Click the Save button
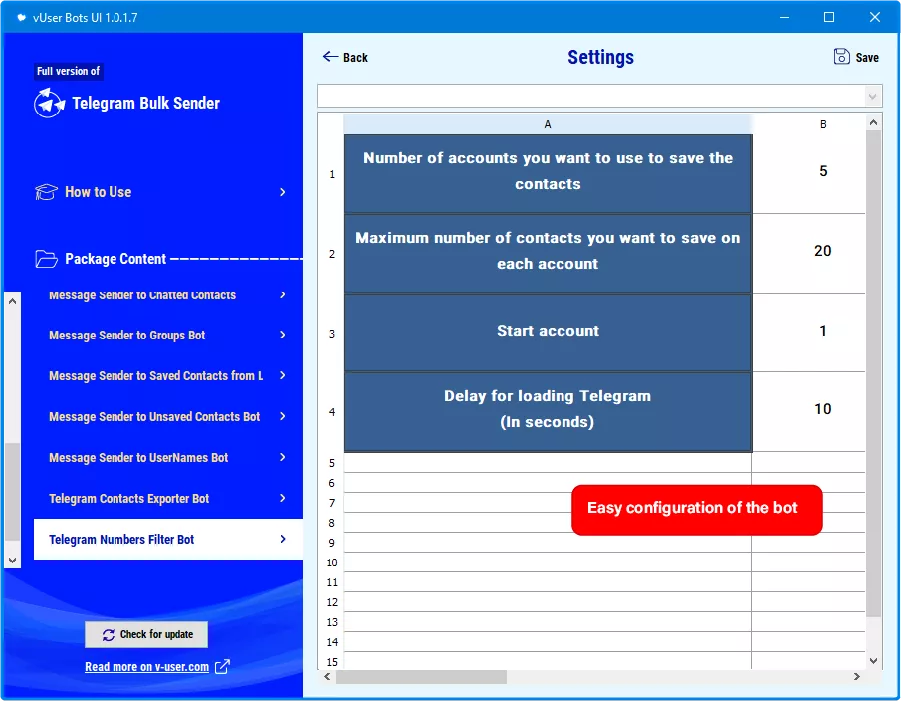The width and height of the screenshot is (901, 701). [856, 57]
